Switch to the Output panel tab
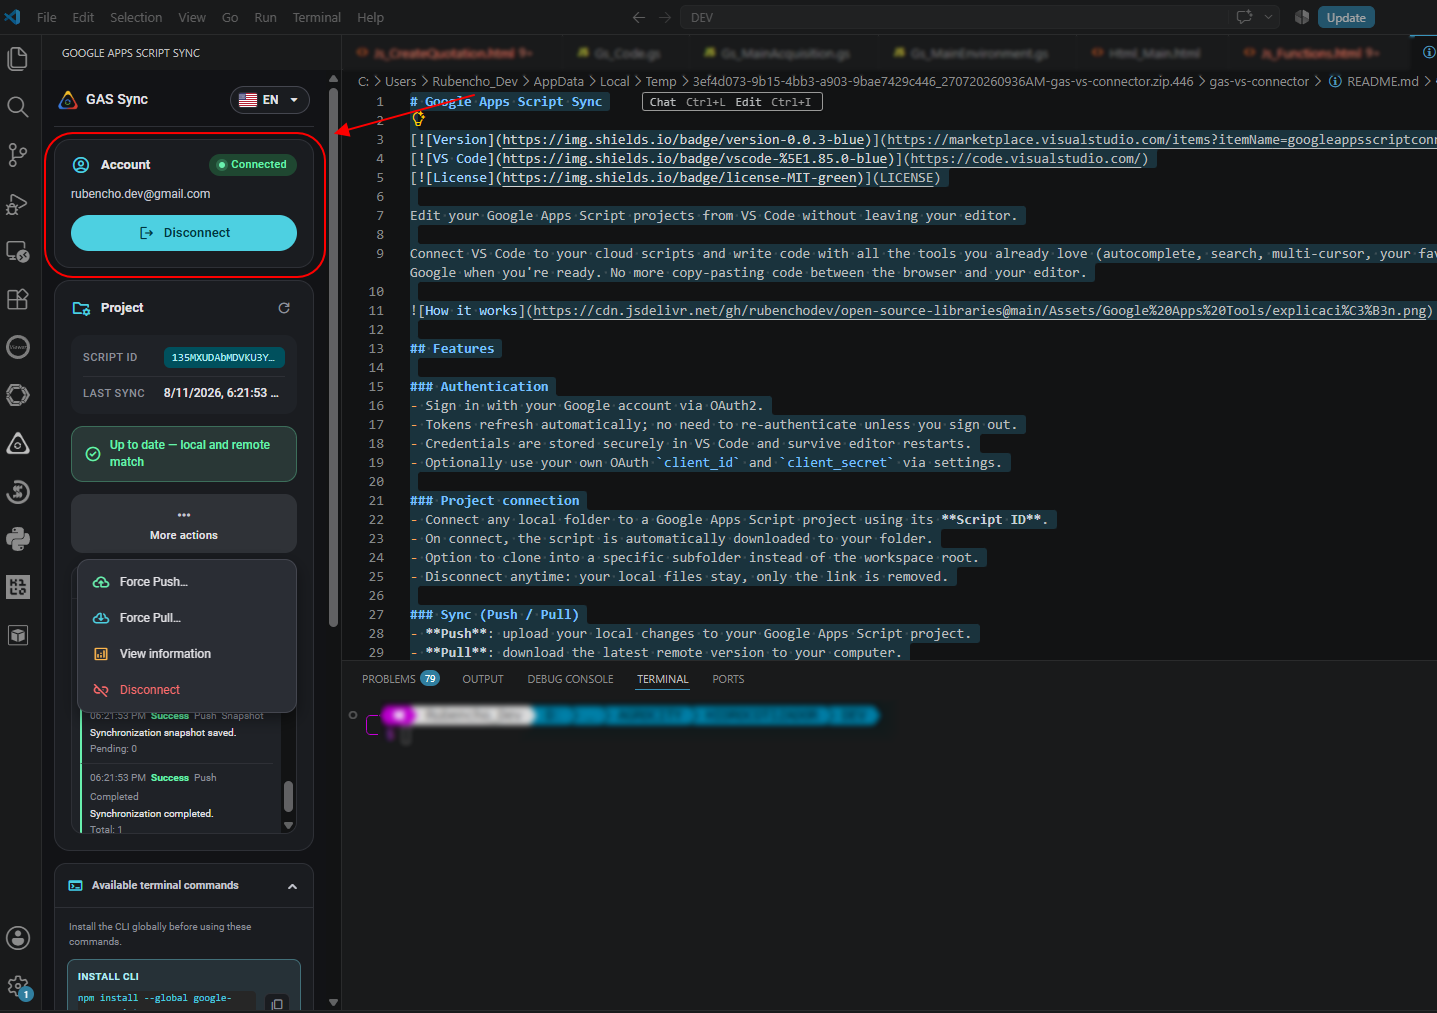 pos(483,679)
